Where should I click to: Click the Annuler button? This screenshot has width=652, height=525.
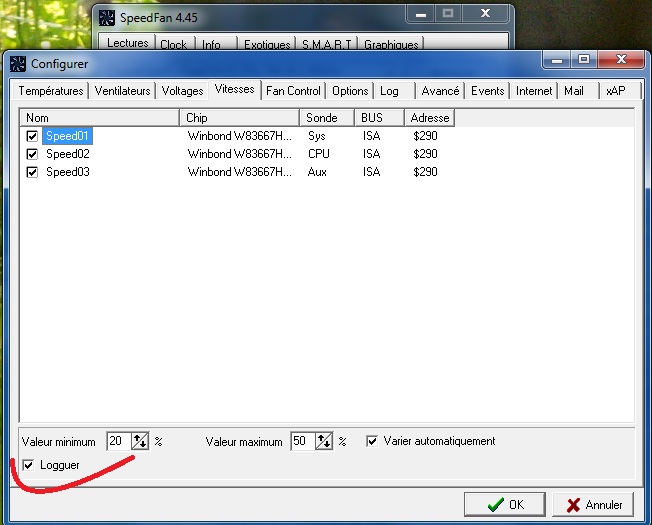(593, 504)
